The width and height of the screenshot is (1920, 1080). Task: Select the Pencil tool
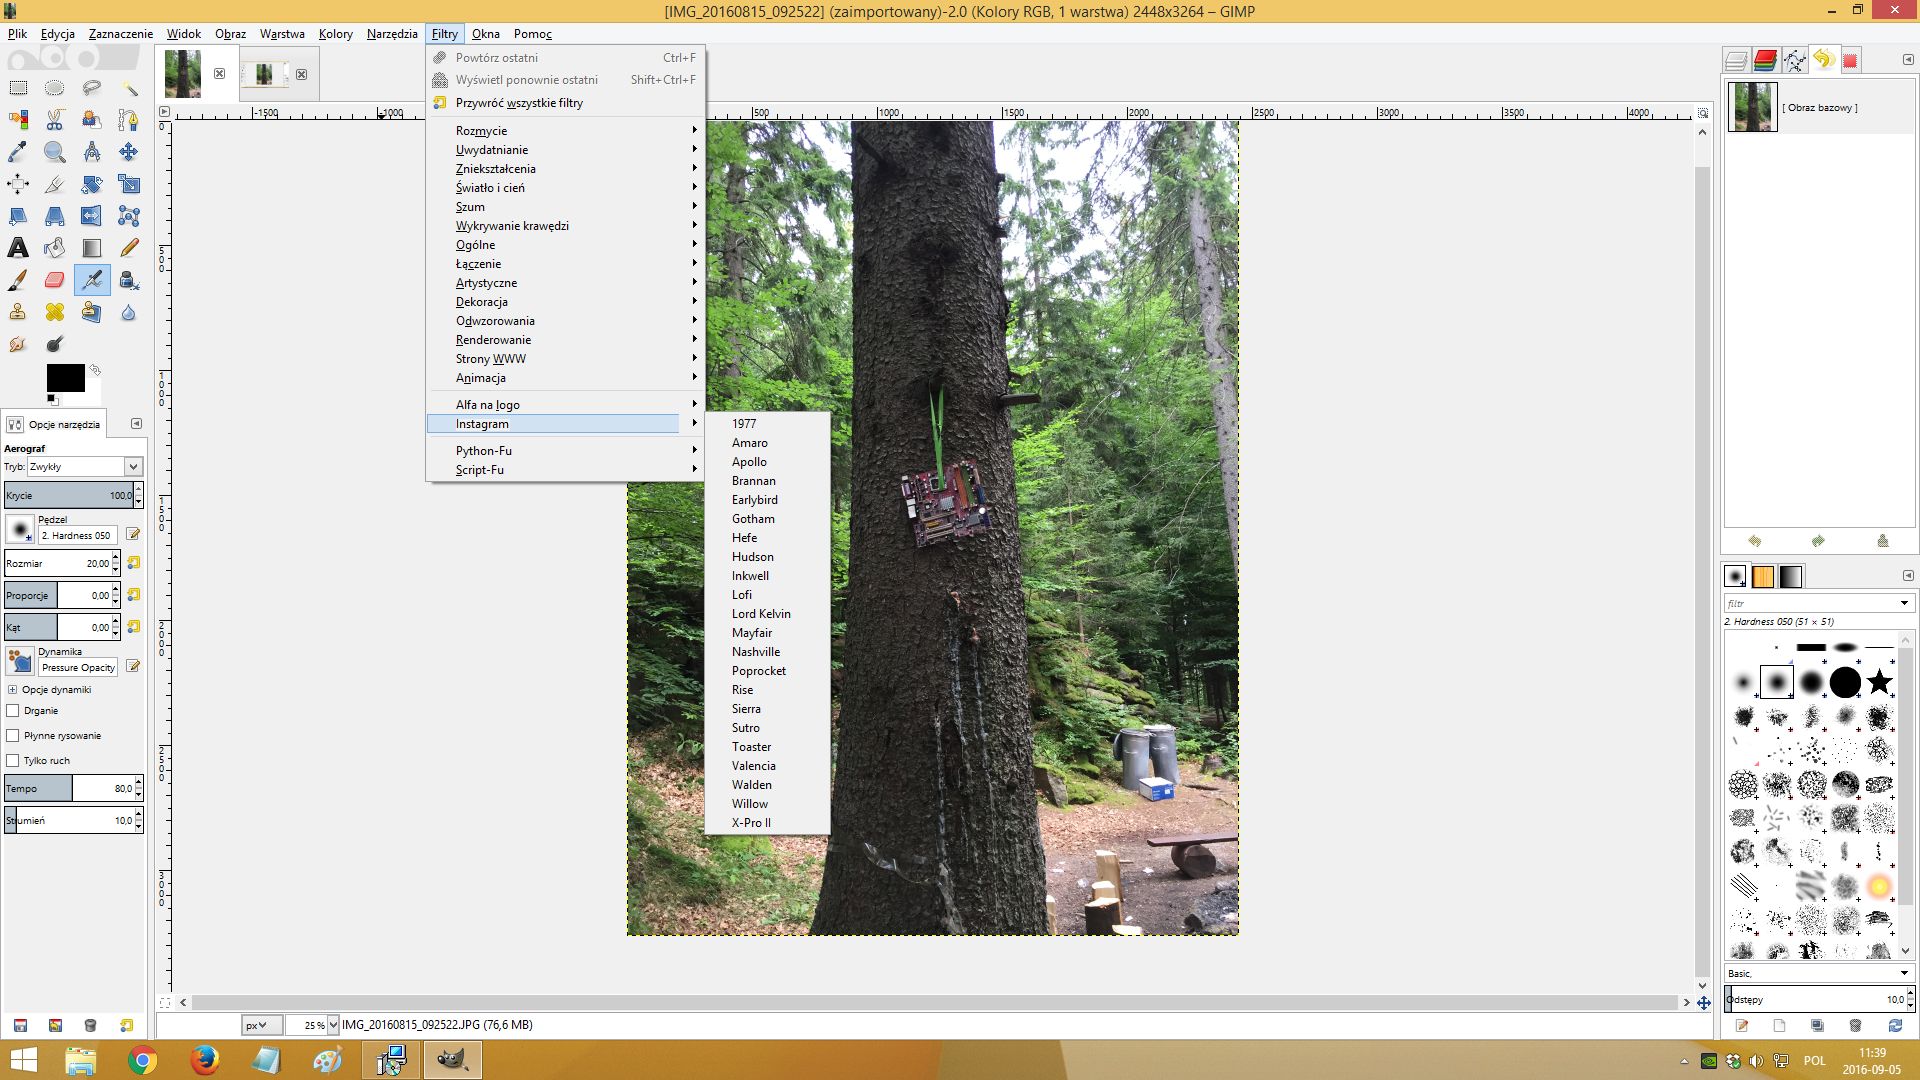tap(129, 248)
